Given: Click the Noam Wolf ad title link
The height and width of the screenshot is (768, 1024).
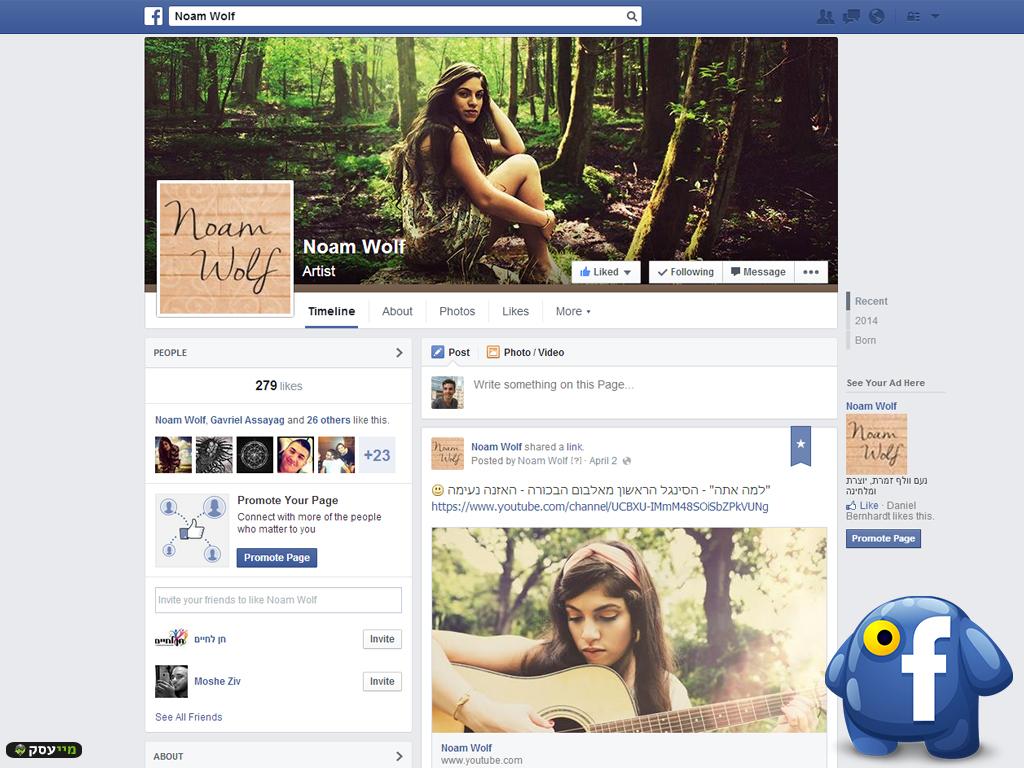Looking at the screenshot, I should click(871, 406).
